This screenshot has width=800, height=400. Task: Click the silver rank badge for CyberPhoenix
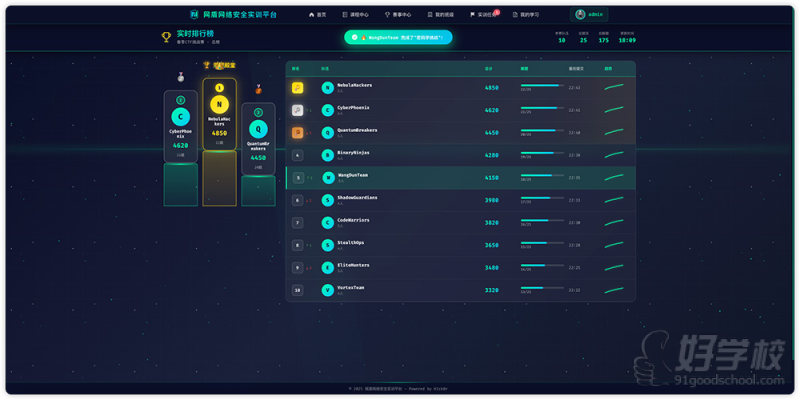[298, 110]
